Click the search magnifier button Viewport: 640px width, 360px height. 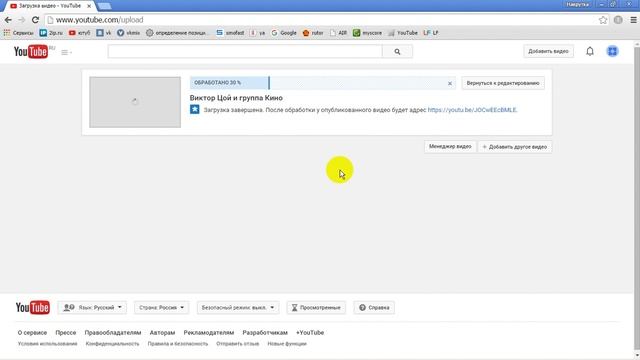397,52
